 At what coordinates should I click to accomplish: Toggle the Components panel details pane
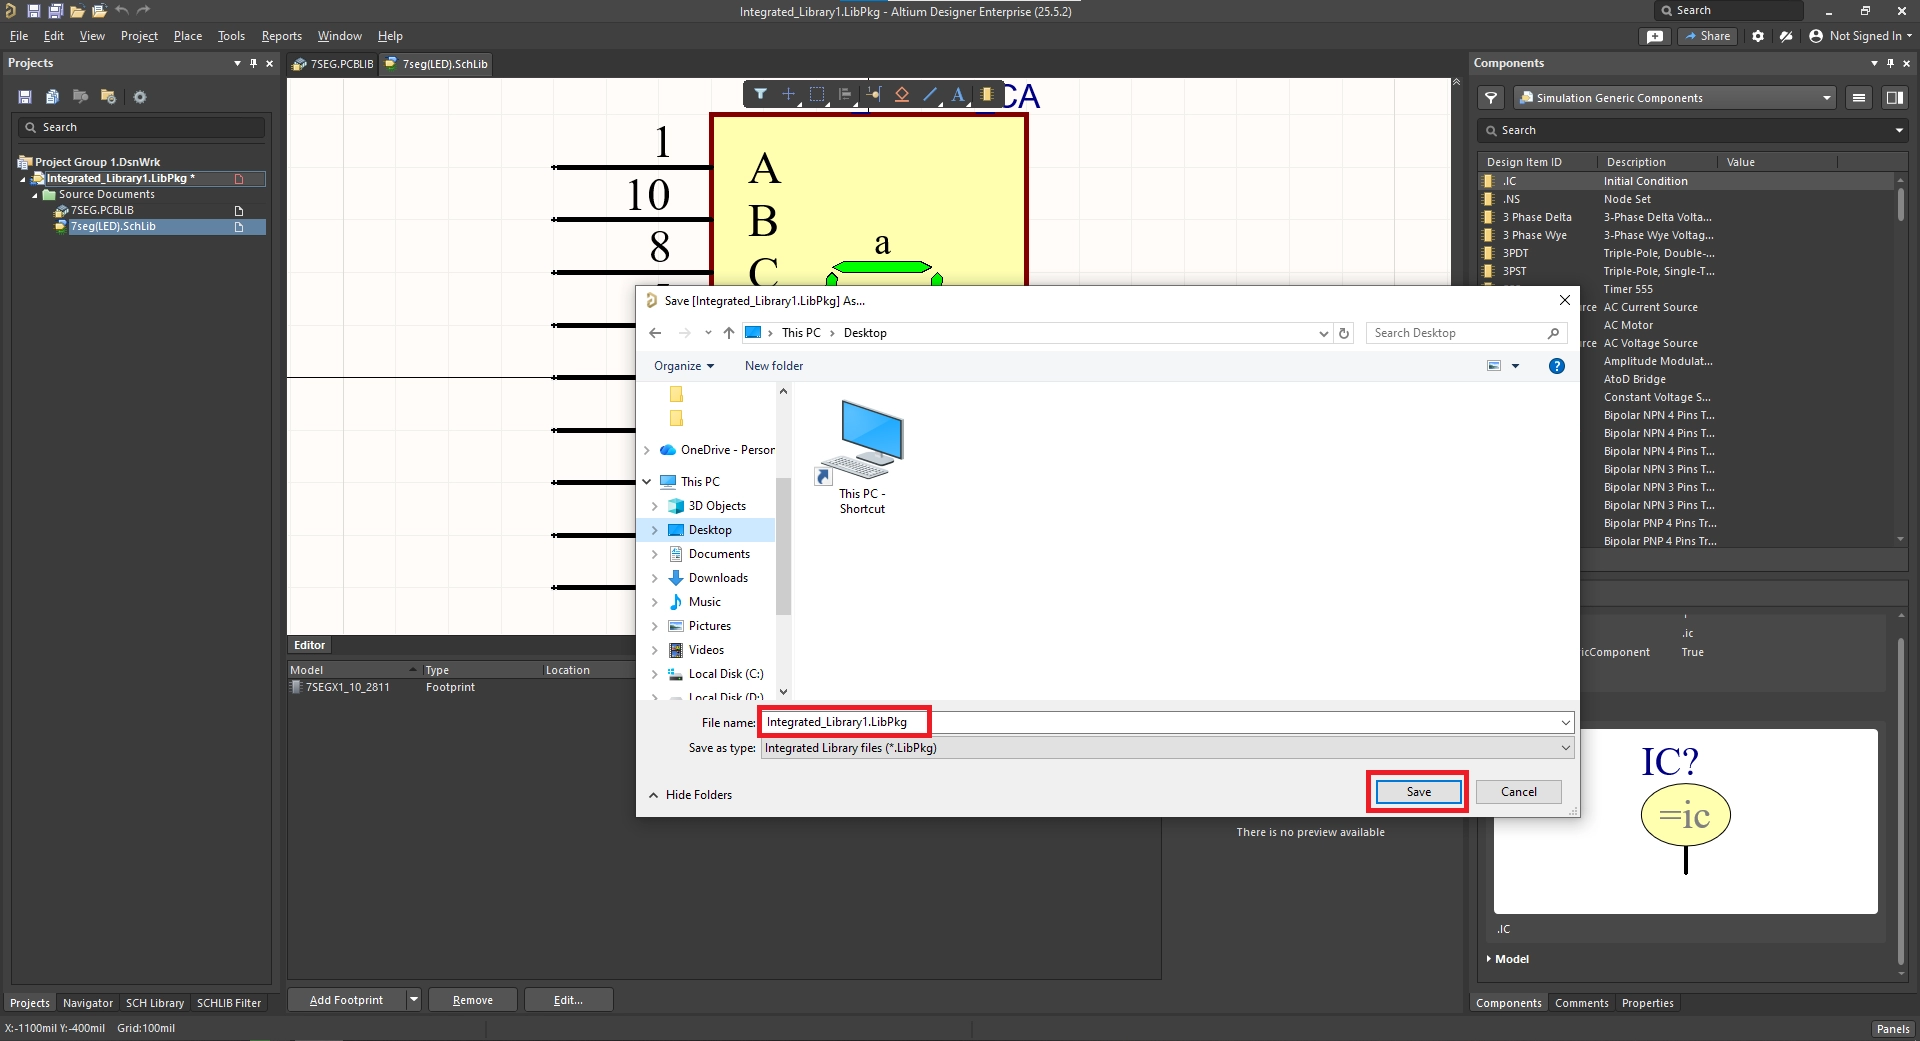(x=1894, y=98)
